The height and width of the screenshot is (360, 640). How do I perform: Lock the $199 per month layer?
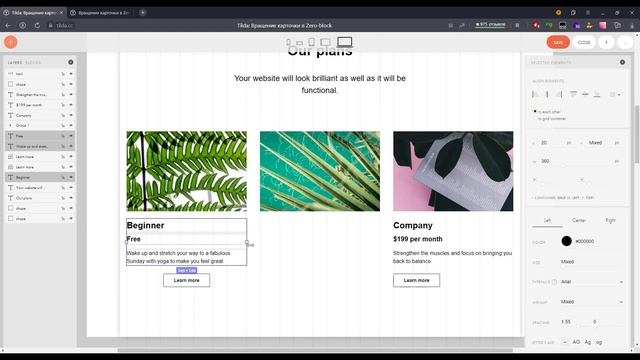[63, 105]
